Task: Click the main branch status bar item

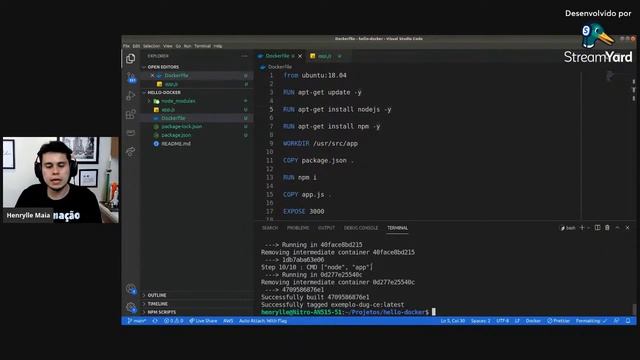Action: (x=137, y=321)
